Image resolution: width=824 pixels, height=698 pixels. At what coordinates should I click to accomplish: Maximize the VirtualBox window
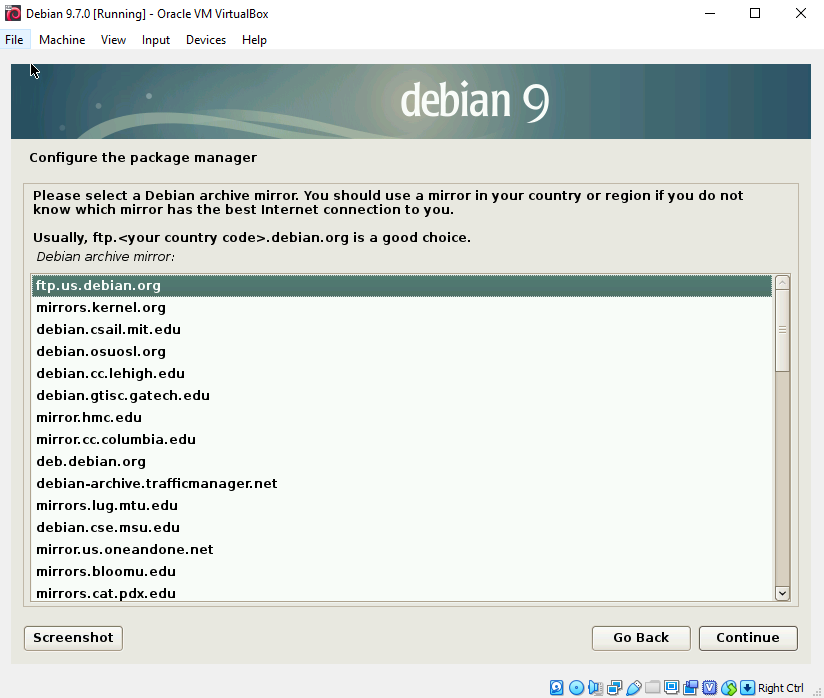(x=755, y=13)
